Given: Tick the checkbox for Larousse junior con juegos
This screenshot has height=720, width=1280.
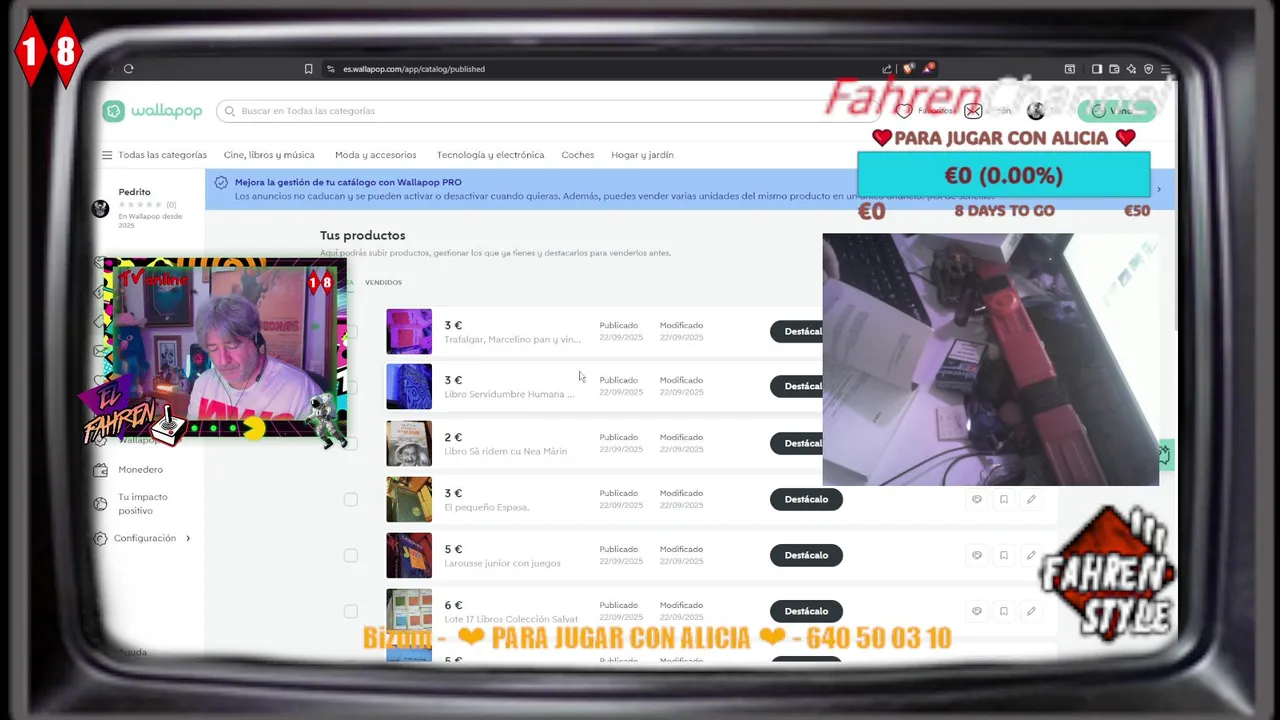Looking at the screenshot, I should click(x=350, y=555).
